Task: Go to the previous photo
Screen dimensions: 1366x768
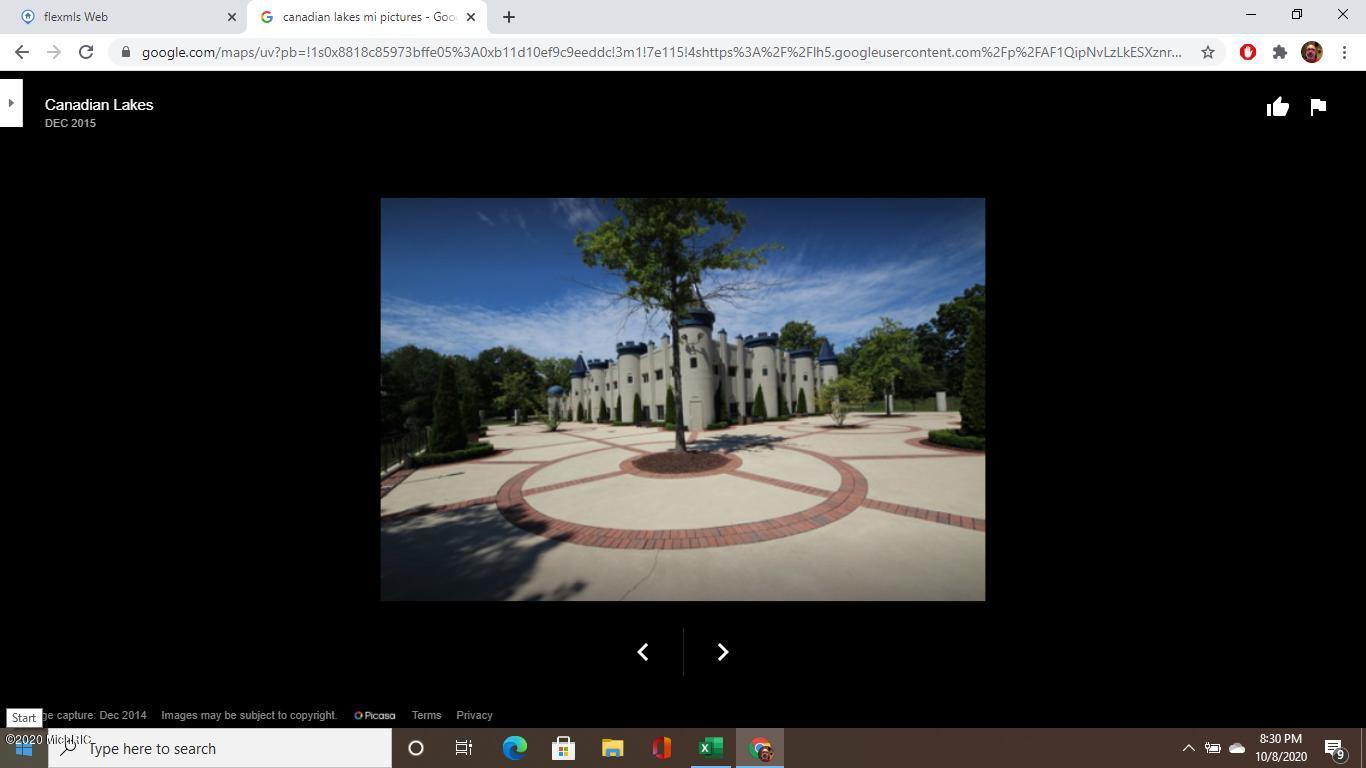Action: pos(643,652)
